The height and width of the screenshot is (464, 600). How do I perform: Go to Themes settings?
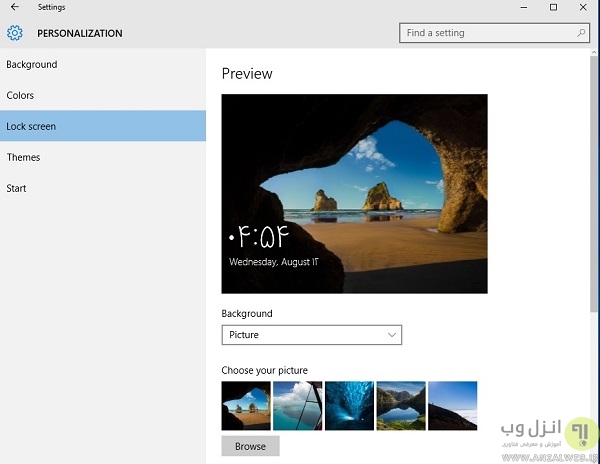23,158
